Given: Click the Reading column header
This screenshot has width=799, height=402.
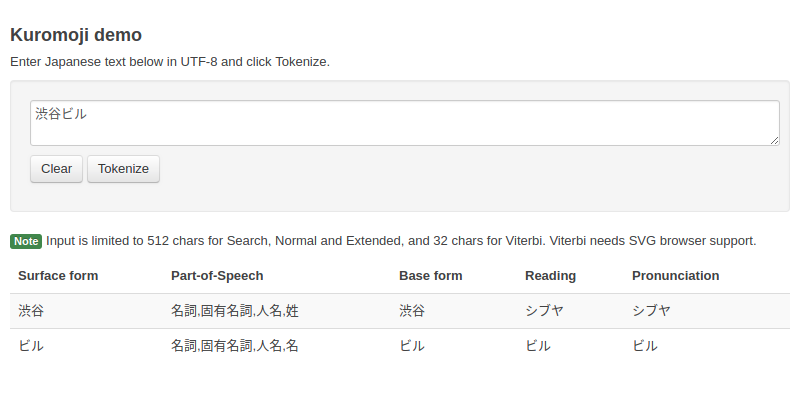Looking at the screenshot, I should [550, 276].
